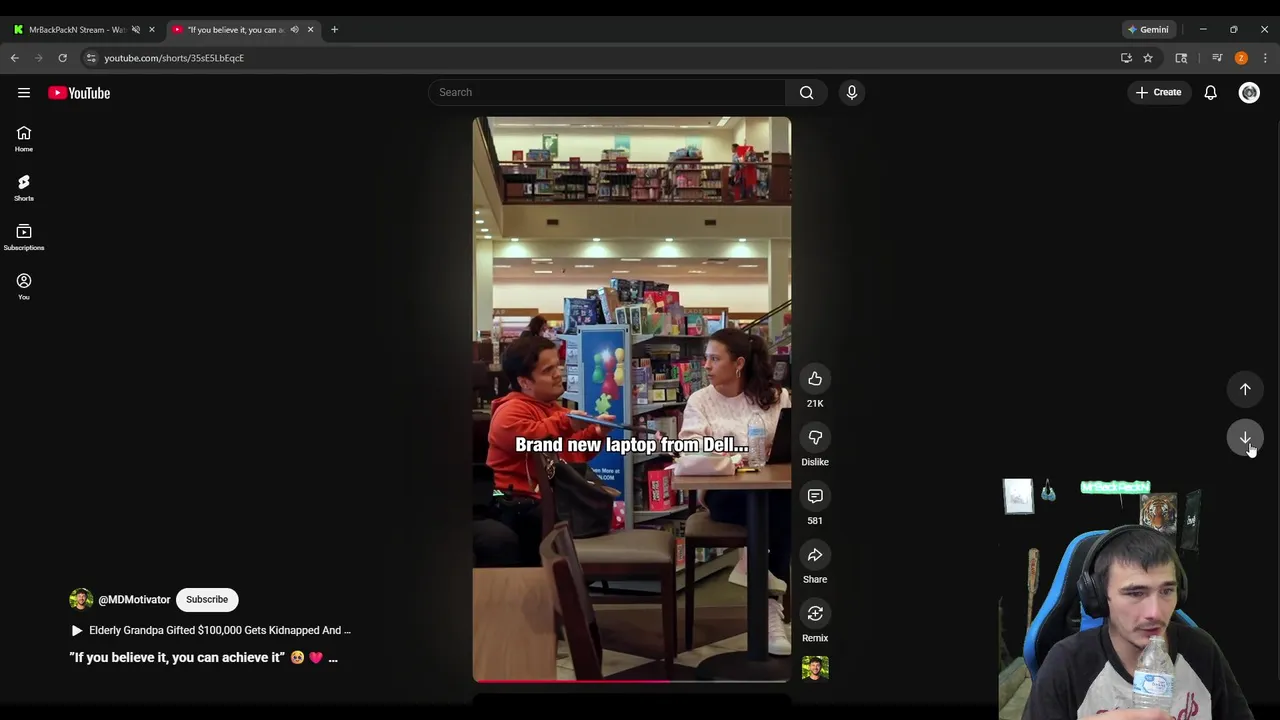Click the YouTube search field

pyautogui.click(x=607, y=92)
